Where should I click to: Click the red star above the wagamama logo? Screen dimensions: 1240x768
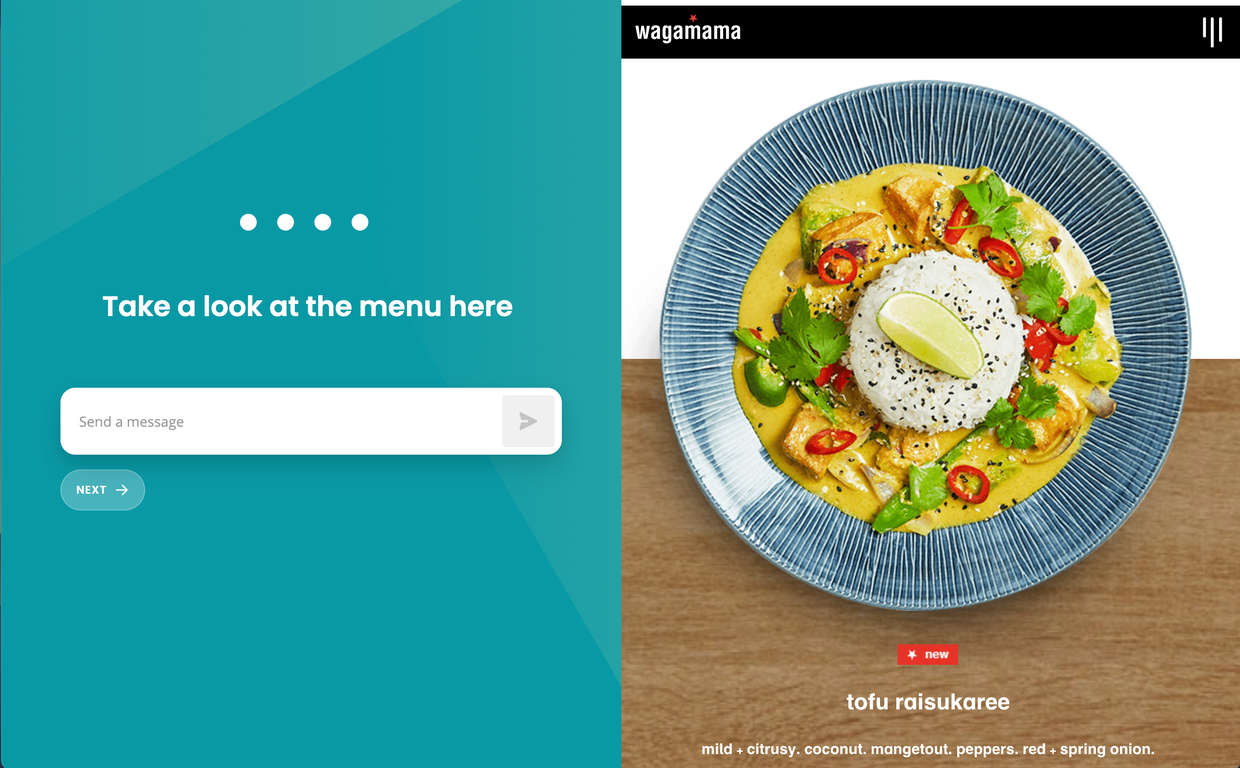(x=692, y=18)
